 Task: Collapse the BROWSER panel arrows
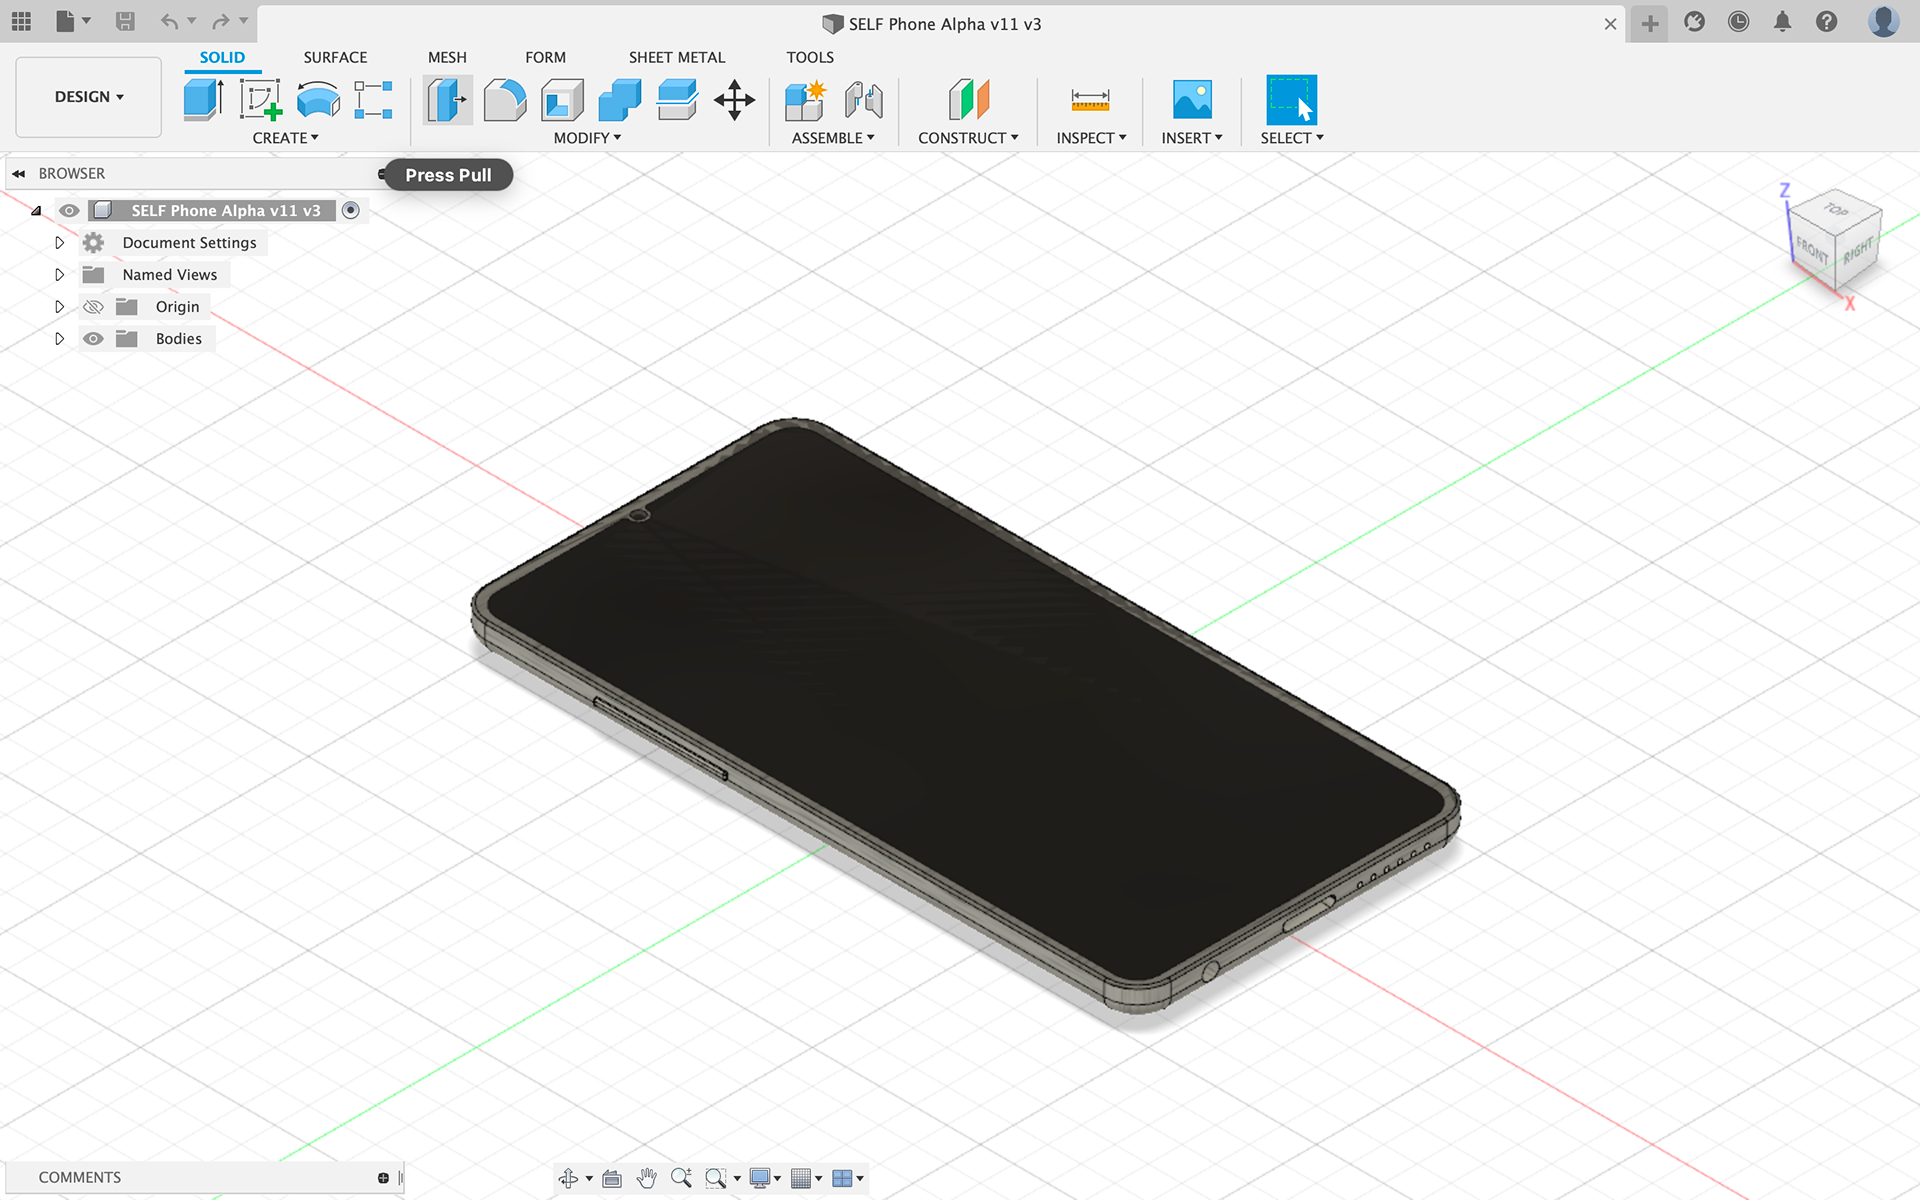(x=18, y=173)
